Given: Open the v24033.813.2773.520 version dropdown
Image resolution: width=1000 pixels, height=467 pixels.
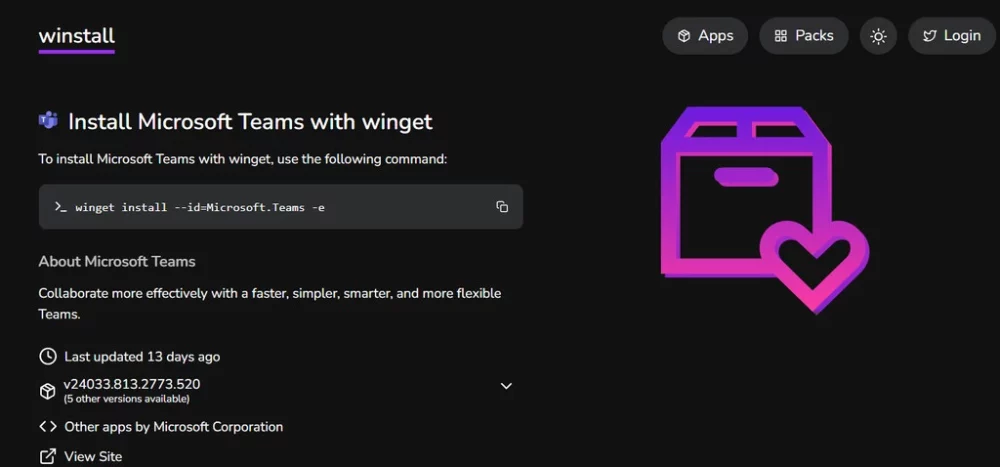Looking at the screenshot, I should 132,384.
